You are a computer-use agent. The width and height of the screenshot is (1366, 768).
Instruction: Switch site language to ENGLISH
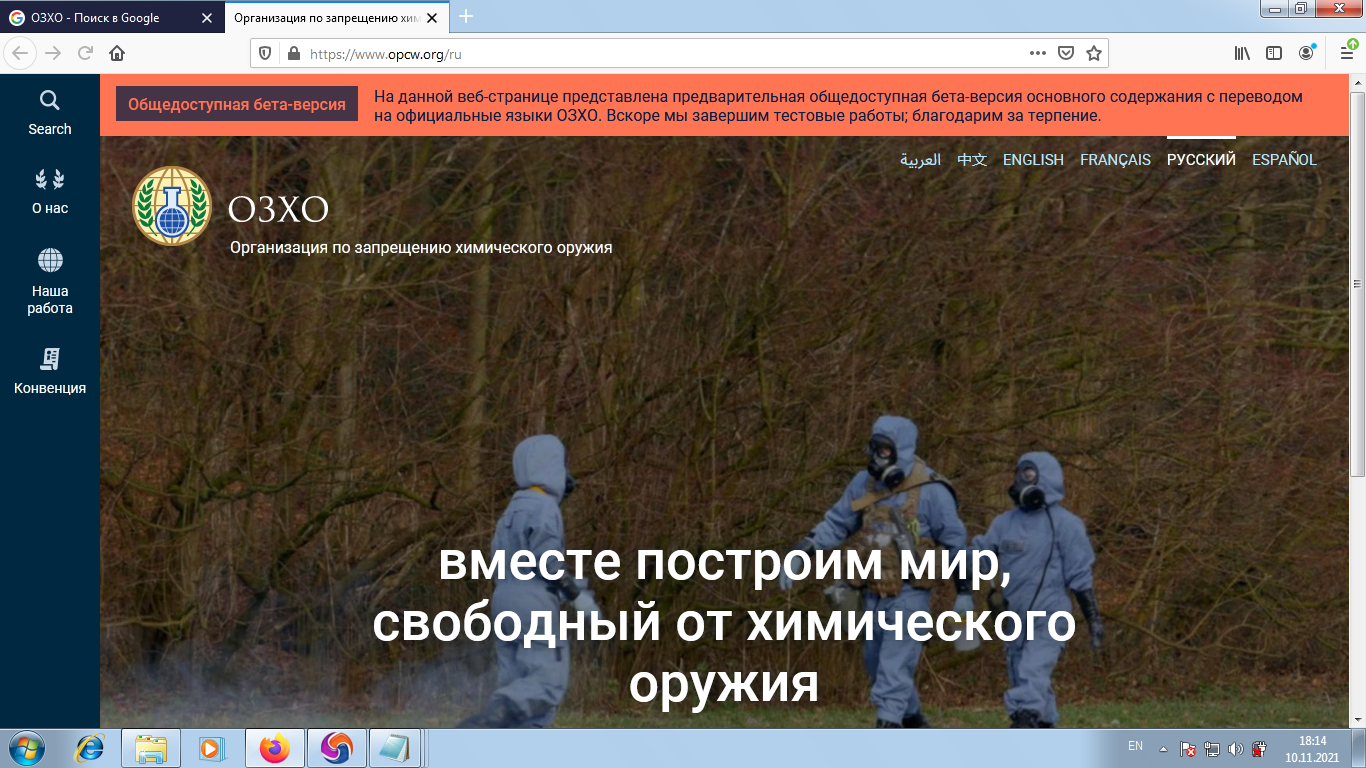click(x=1033, y=159)
